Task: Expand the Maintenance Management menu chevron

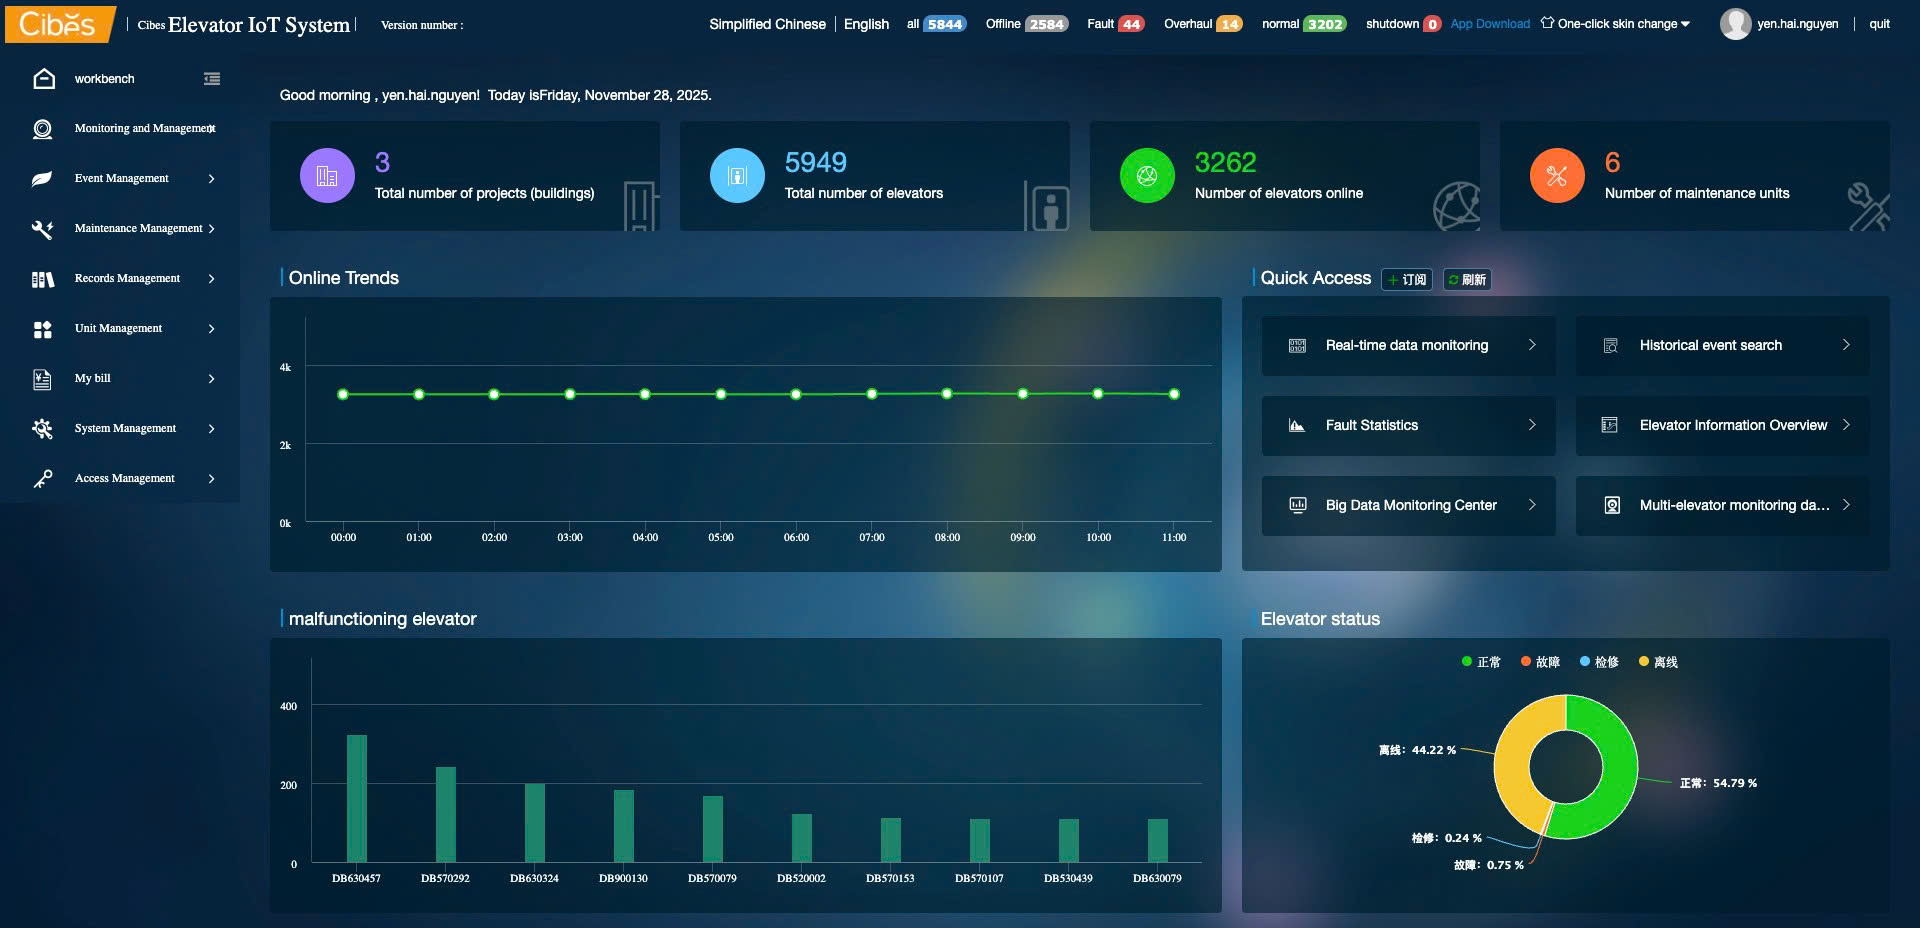Action: pos(211,229)
